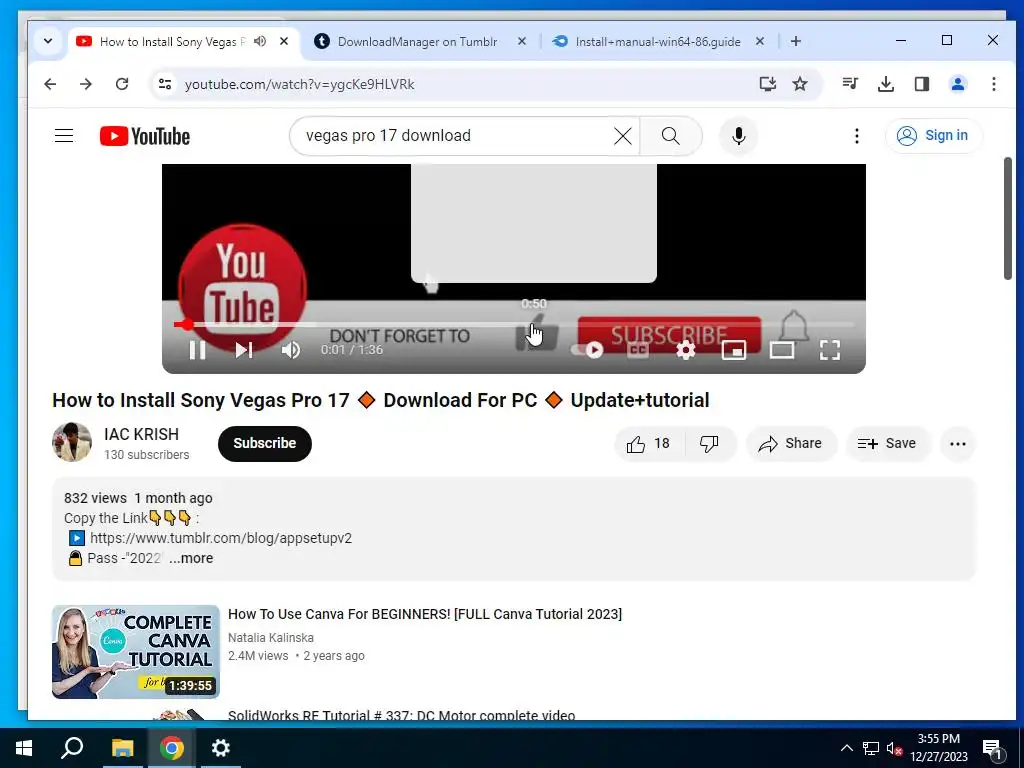Open media controls in Chrome toolbar
This screenshot has width=1024, height=768.
click(850, 84)
